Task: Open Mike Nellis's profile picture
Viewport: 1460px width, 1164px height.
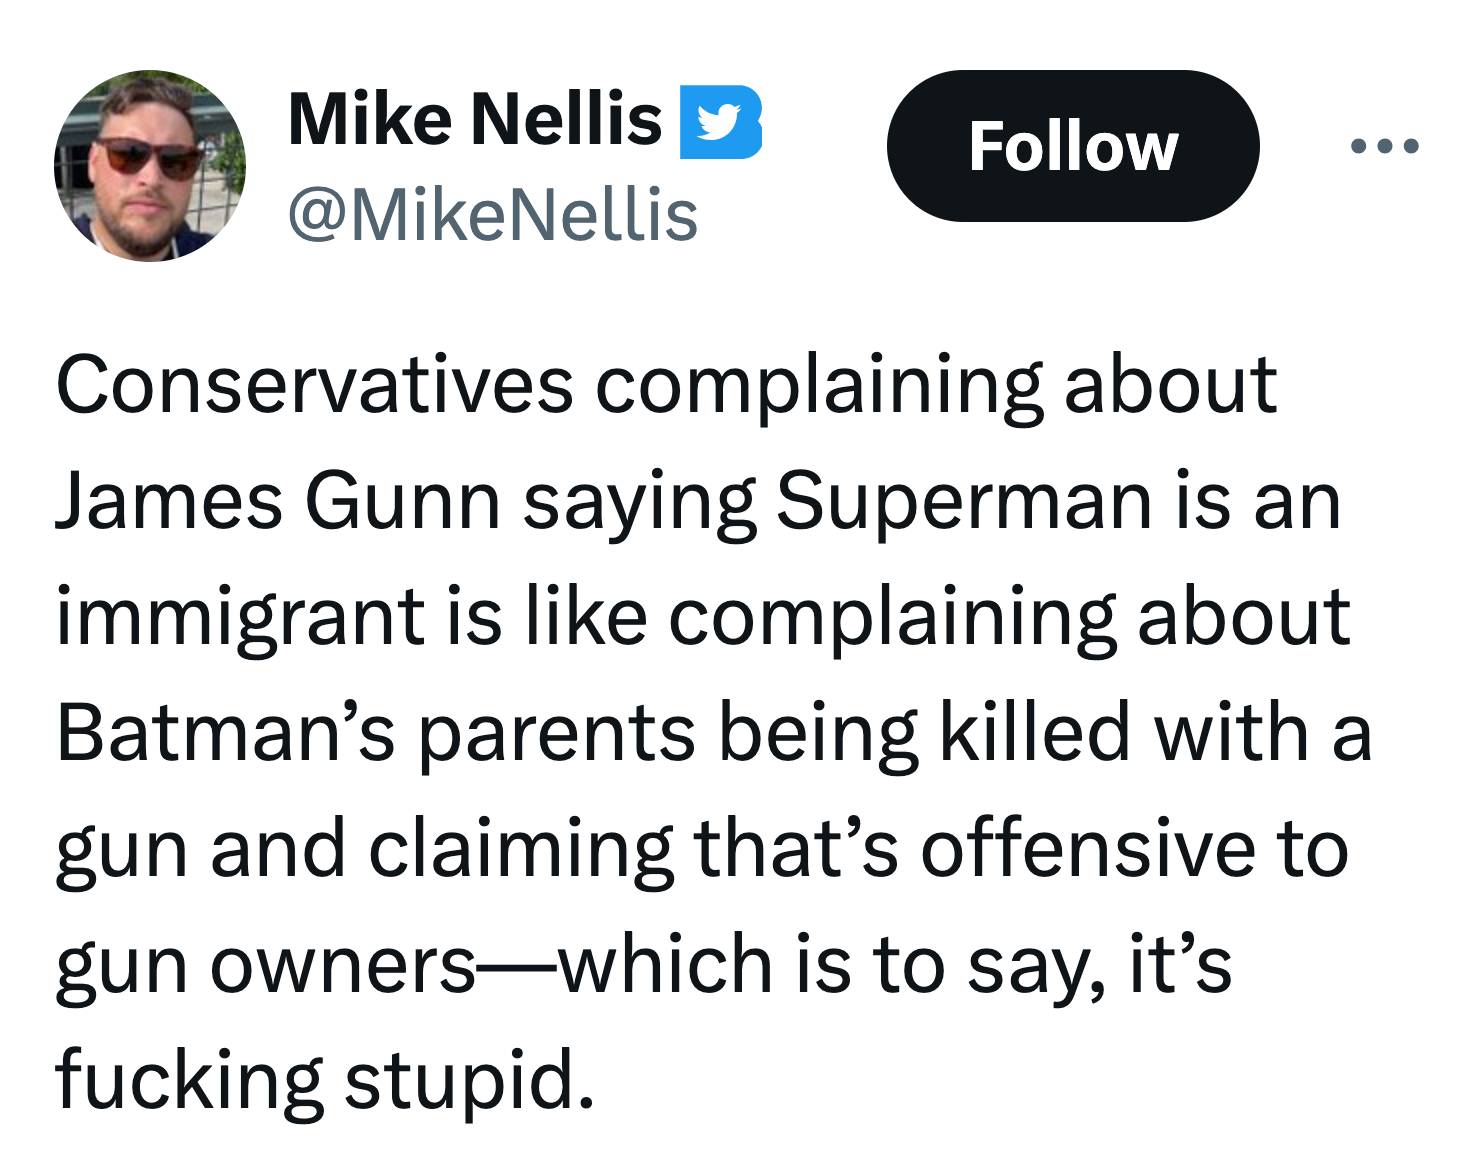Action: click(x=150, y=166)
